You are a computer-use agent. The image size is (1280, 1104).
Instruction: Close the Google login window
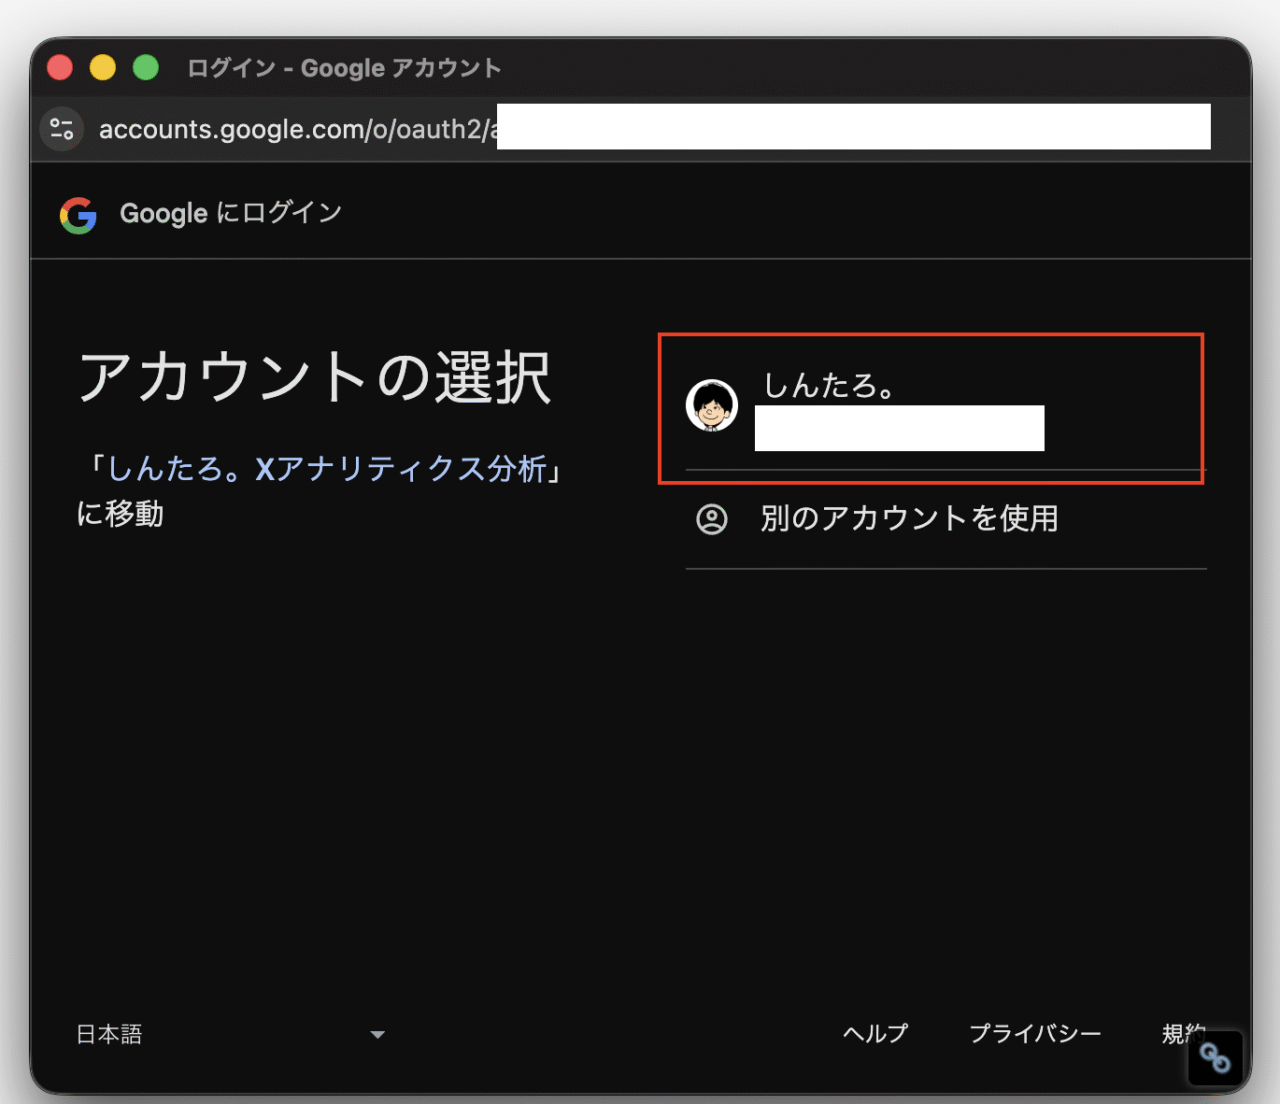[60, 68]
